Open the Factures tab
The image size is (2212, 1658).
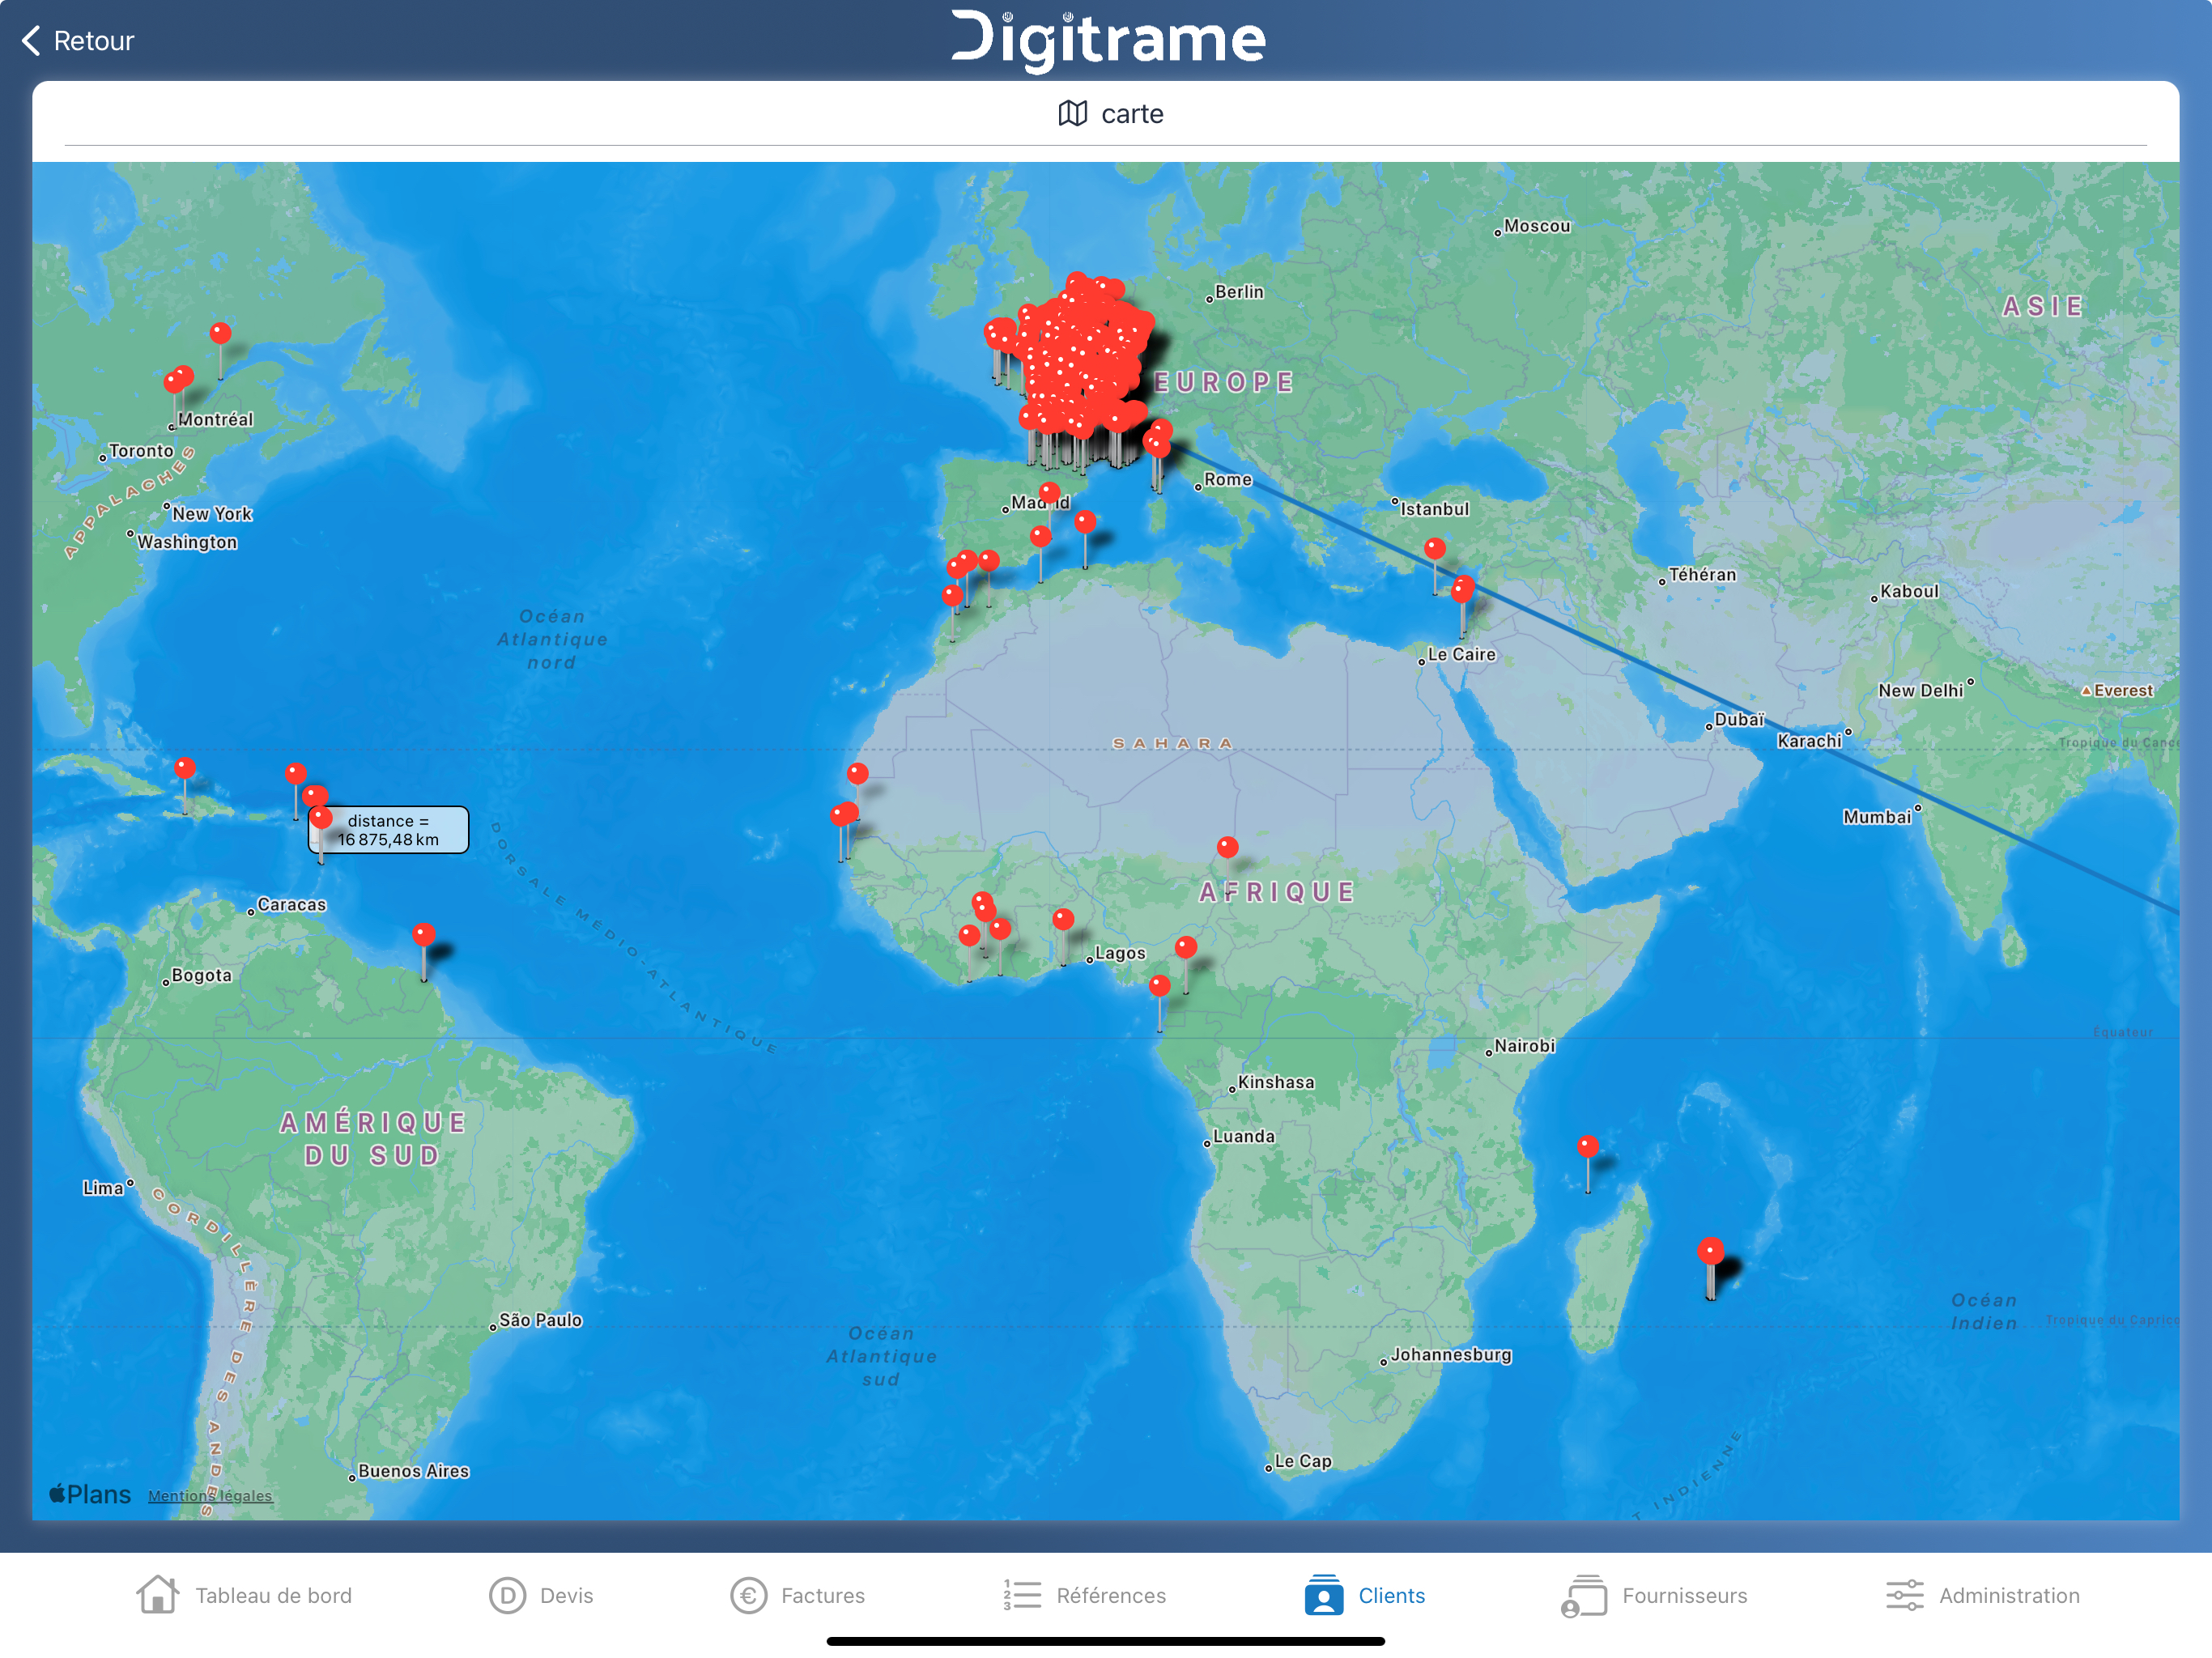tap(798, 1595)
